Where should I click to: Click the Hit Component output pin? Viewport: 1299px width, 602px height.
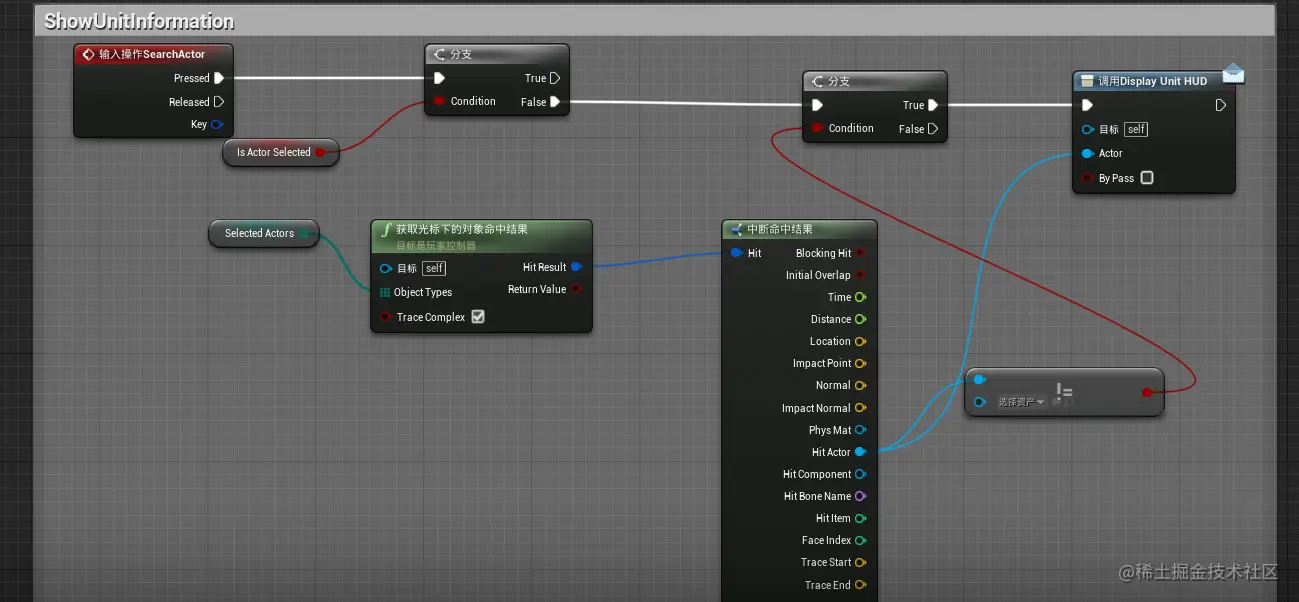coord(861,474)
